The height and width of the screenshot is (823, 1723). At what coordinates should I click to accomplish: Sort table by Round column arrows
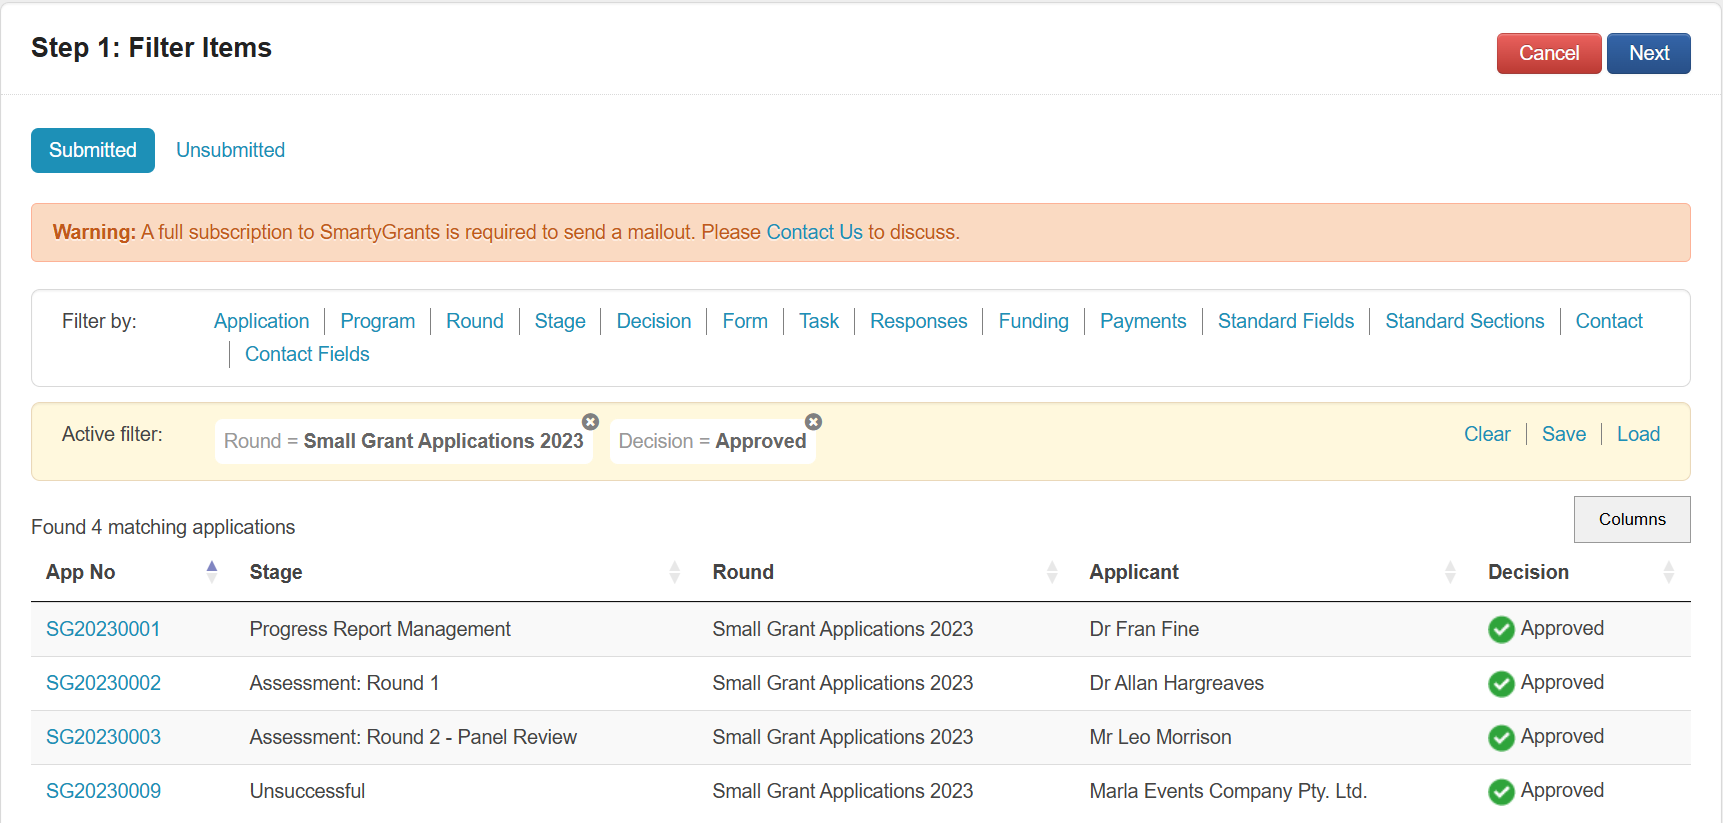pyautogui.click(x=1051, y=572)
